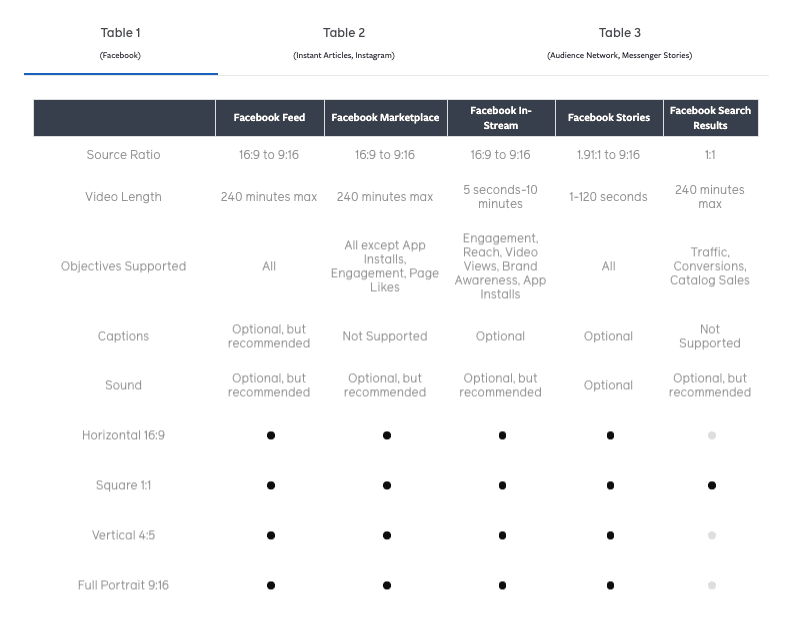Click Search Results black Square 1:1 dot
The height and width of the screenshot is (617, 808).
[712, 486]
